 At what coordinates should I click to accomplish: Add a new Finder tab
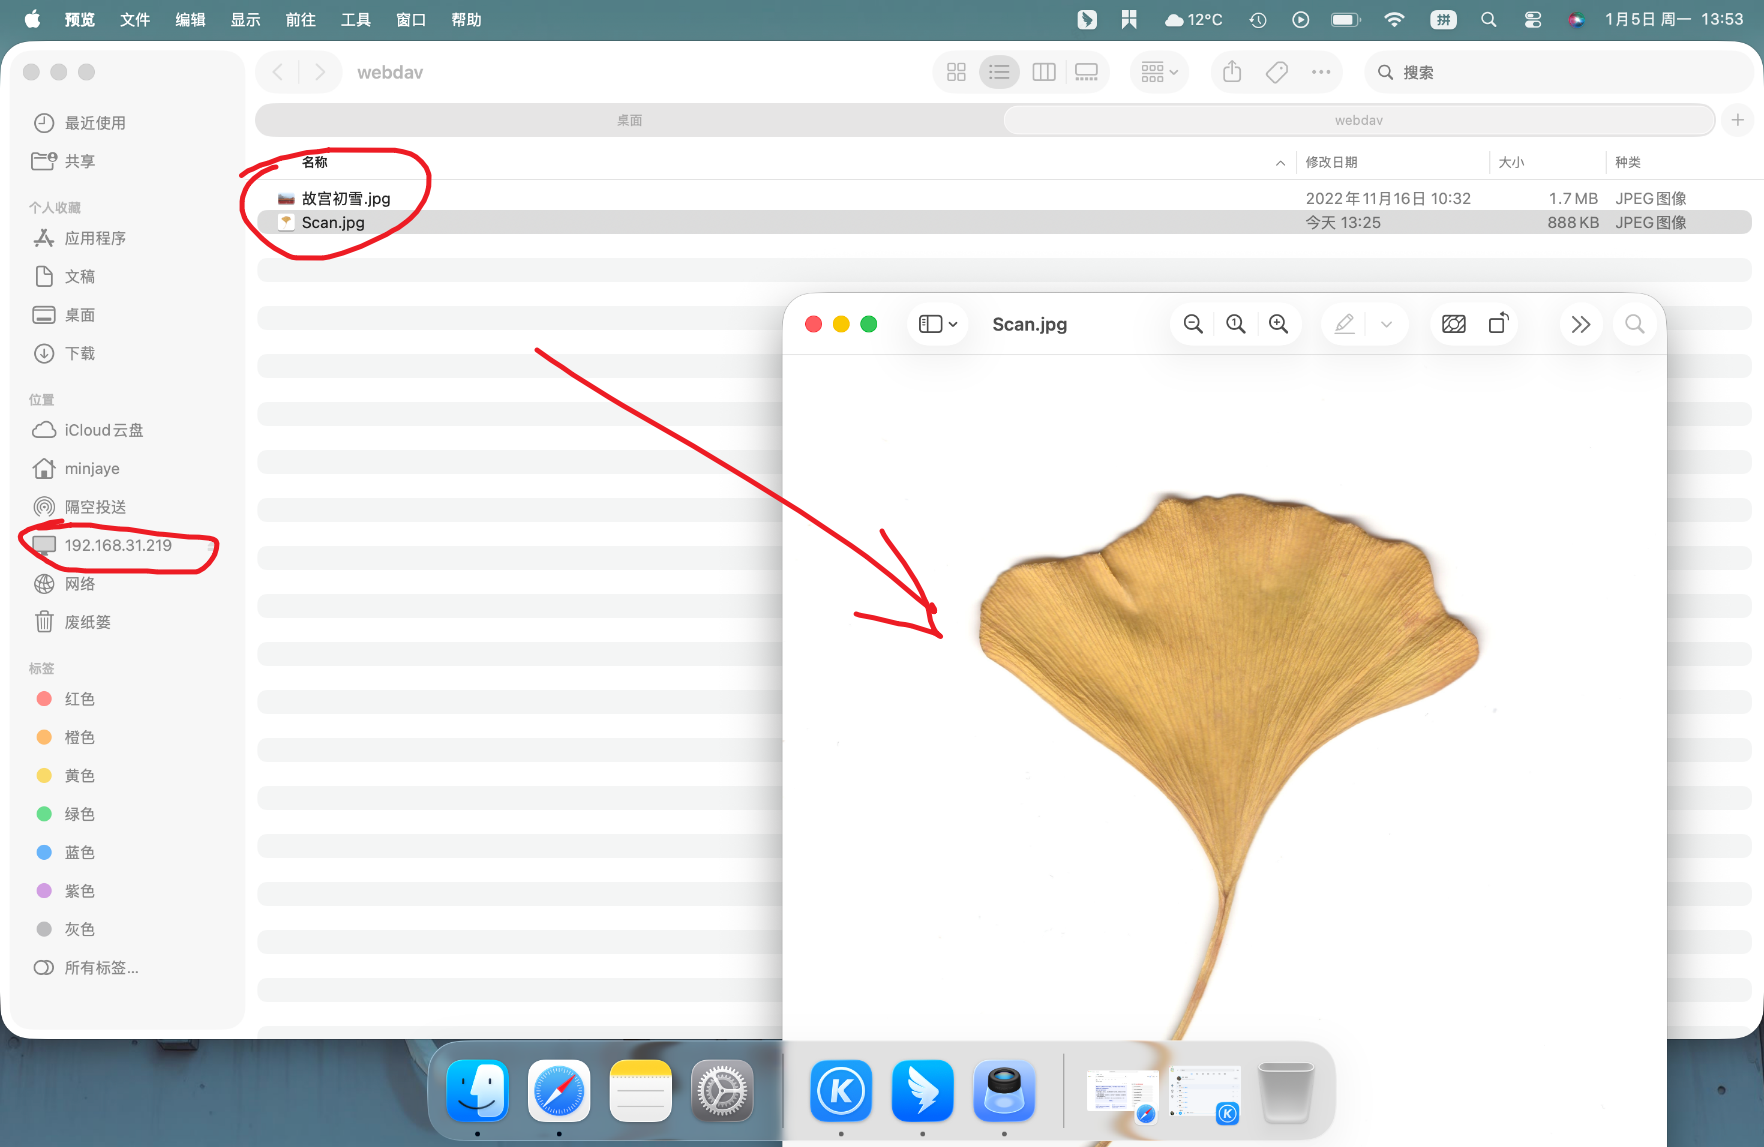click(1738, 120)
